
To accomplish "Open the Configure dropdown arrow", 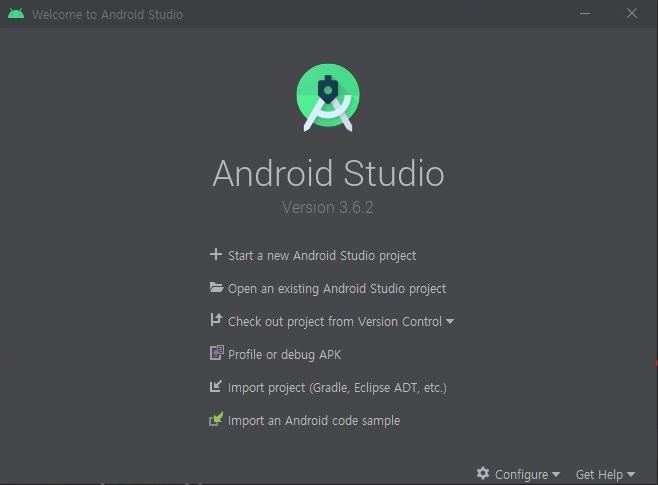I will (556, 475).
